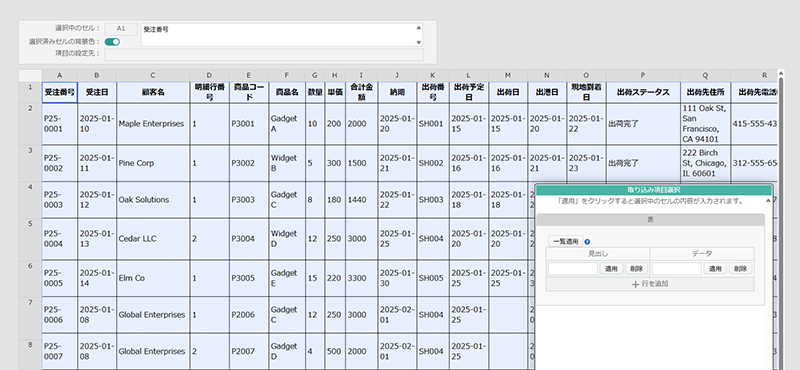Click product code cell P2007
This screenshot has width=800, height=370.
tap(249, 352)
